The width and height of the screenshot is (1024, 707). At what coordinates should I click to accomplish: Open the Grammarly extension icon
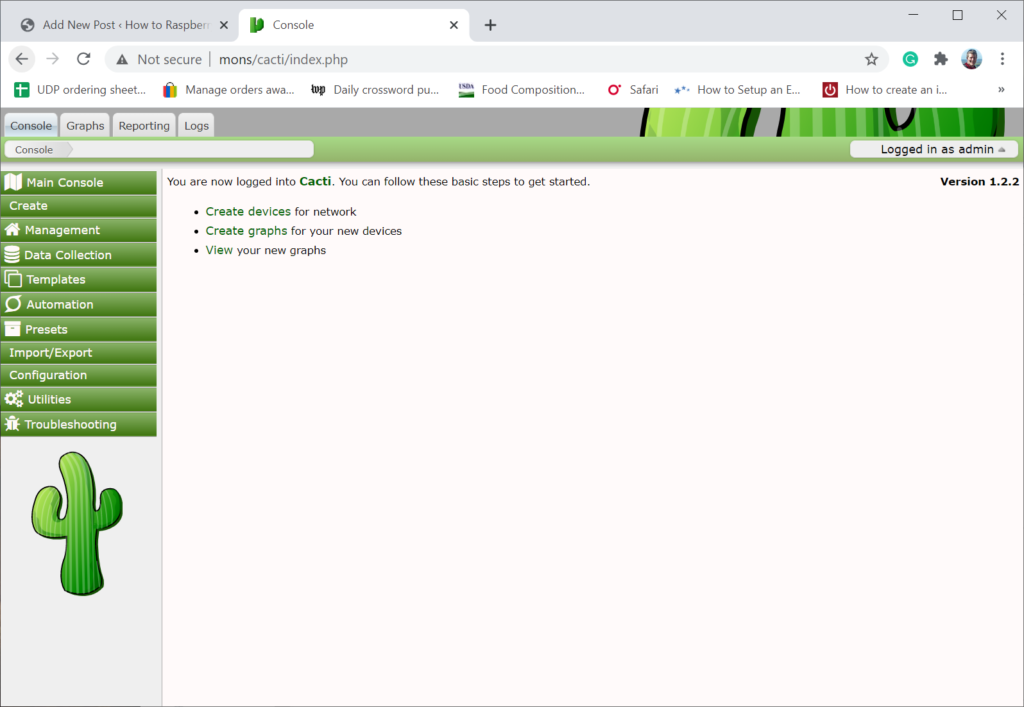point(910,59)
